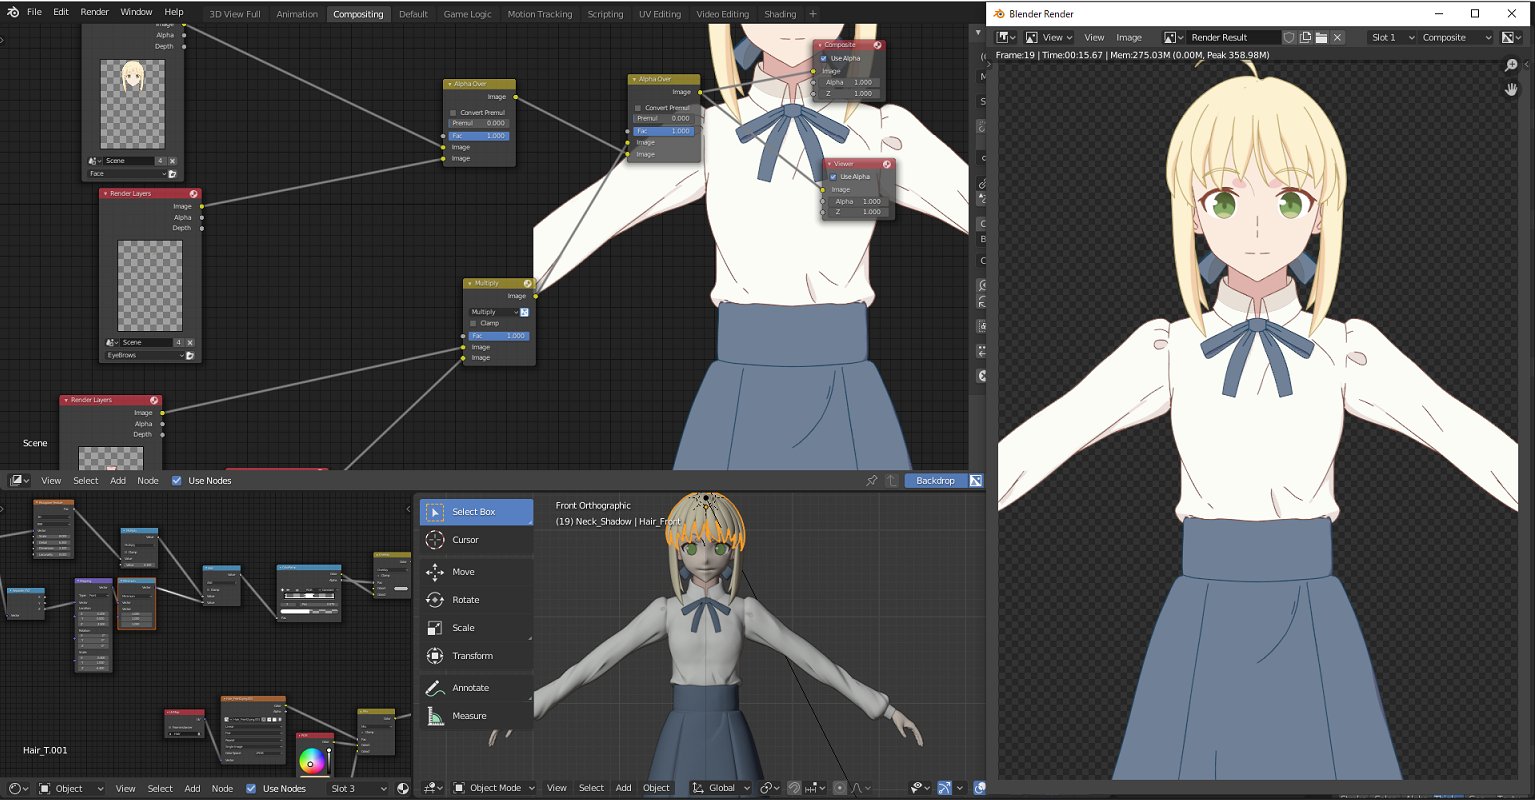Enable Convert Premul on the left Alpha Over node
This screenshot has height=800, width=1535.
pyautogui.click(x=453, y=112)
